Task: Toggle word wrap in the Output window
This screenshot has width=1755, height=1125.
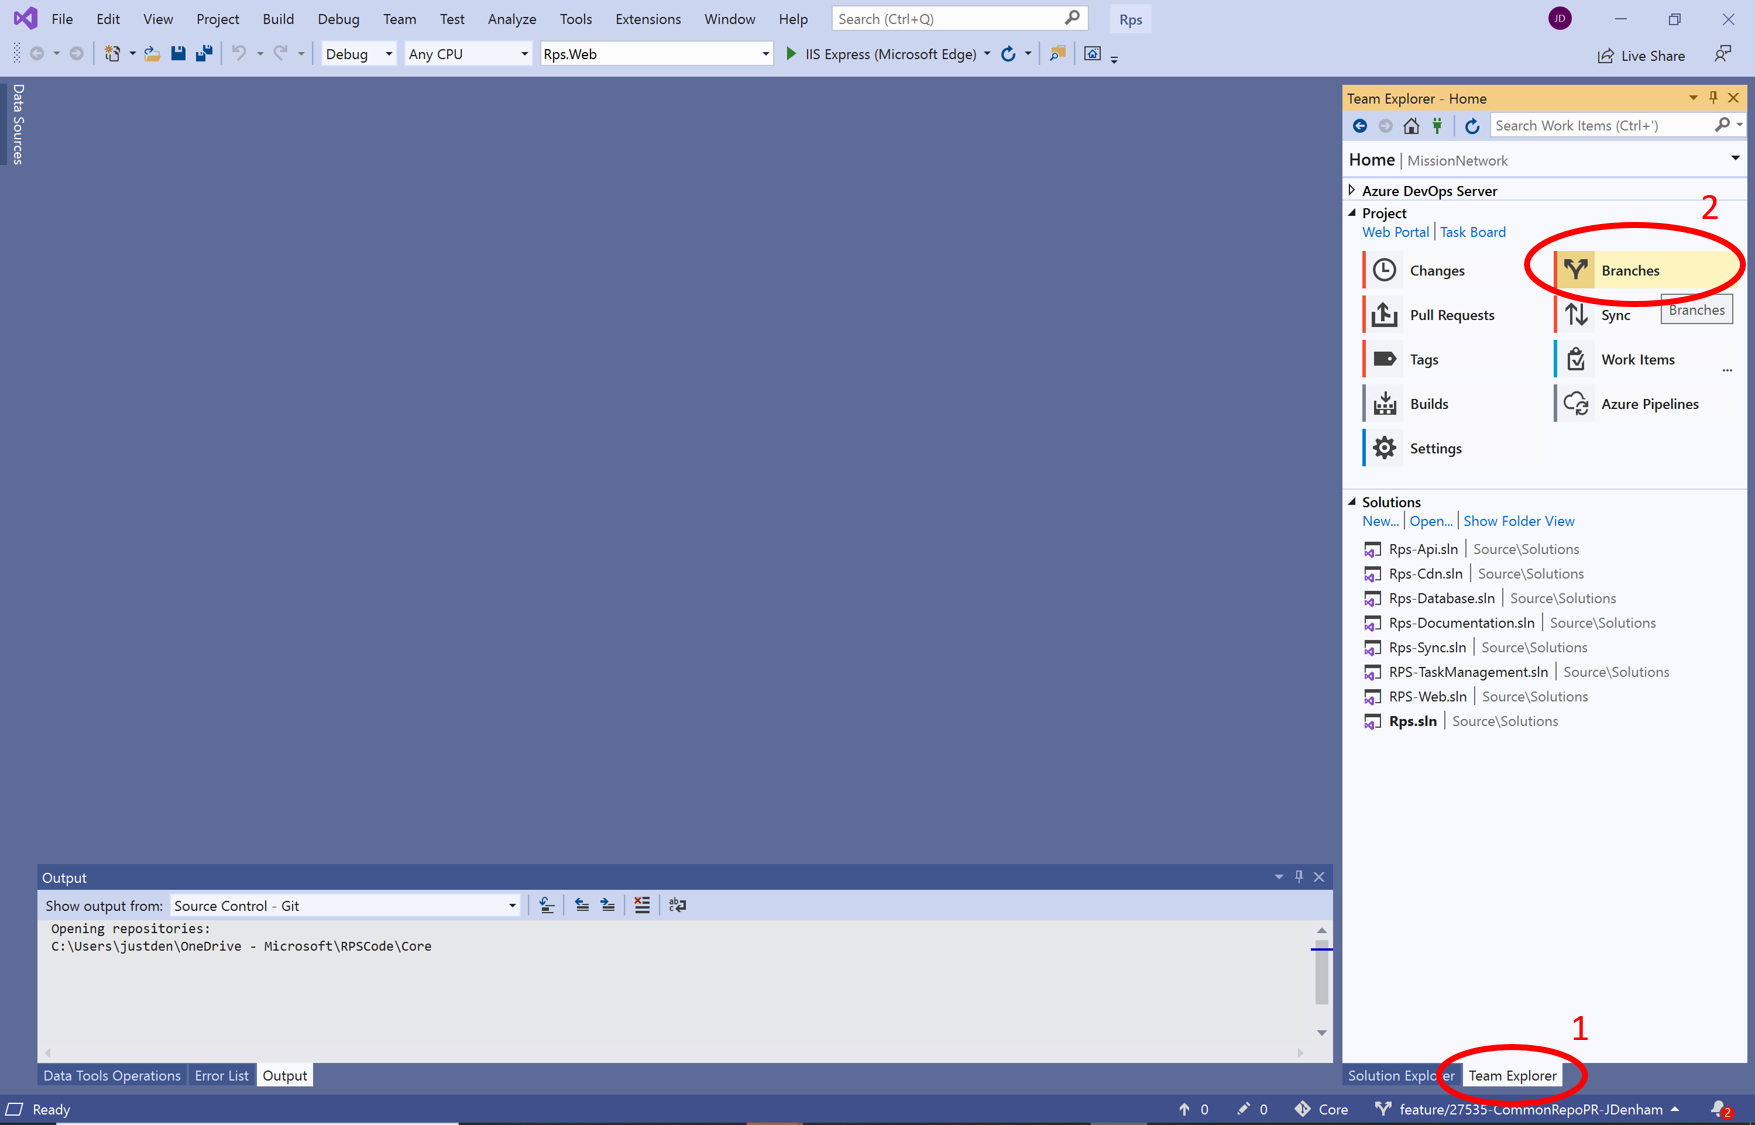Action: point(678,905)
